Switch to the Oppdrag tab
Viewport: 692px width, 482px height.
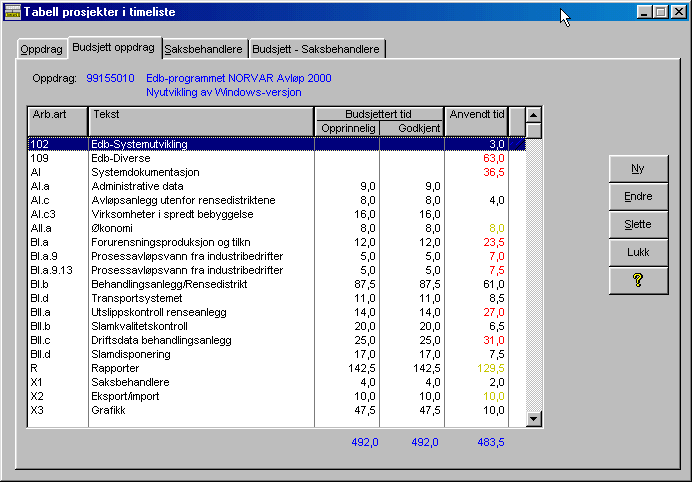point(41,49)
